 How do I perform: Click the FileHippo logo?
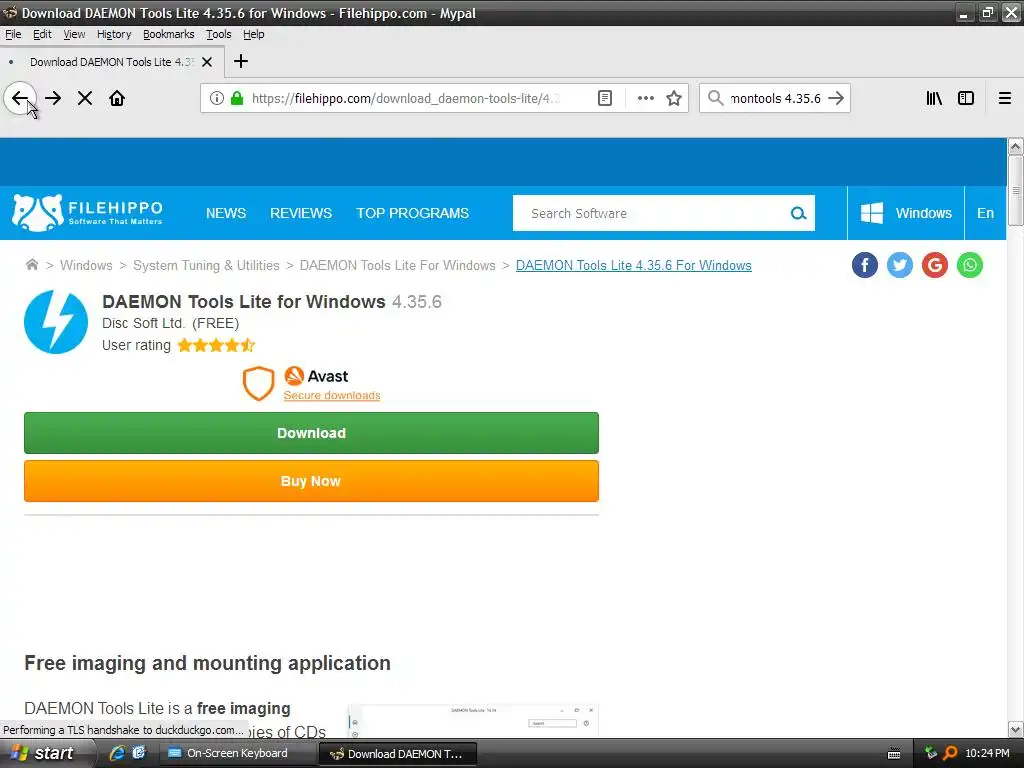coord(88,213)
